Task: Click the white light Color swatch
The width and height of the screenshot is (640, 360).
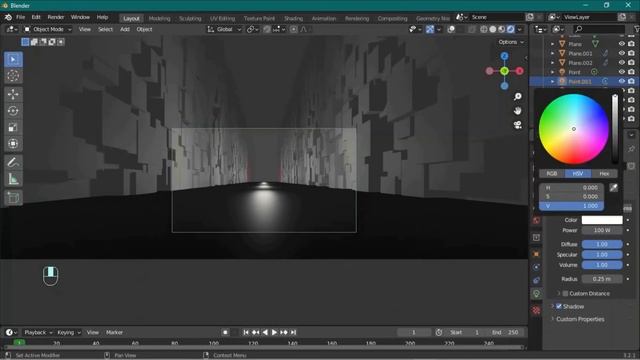Action: point(602,220)
